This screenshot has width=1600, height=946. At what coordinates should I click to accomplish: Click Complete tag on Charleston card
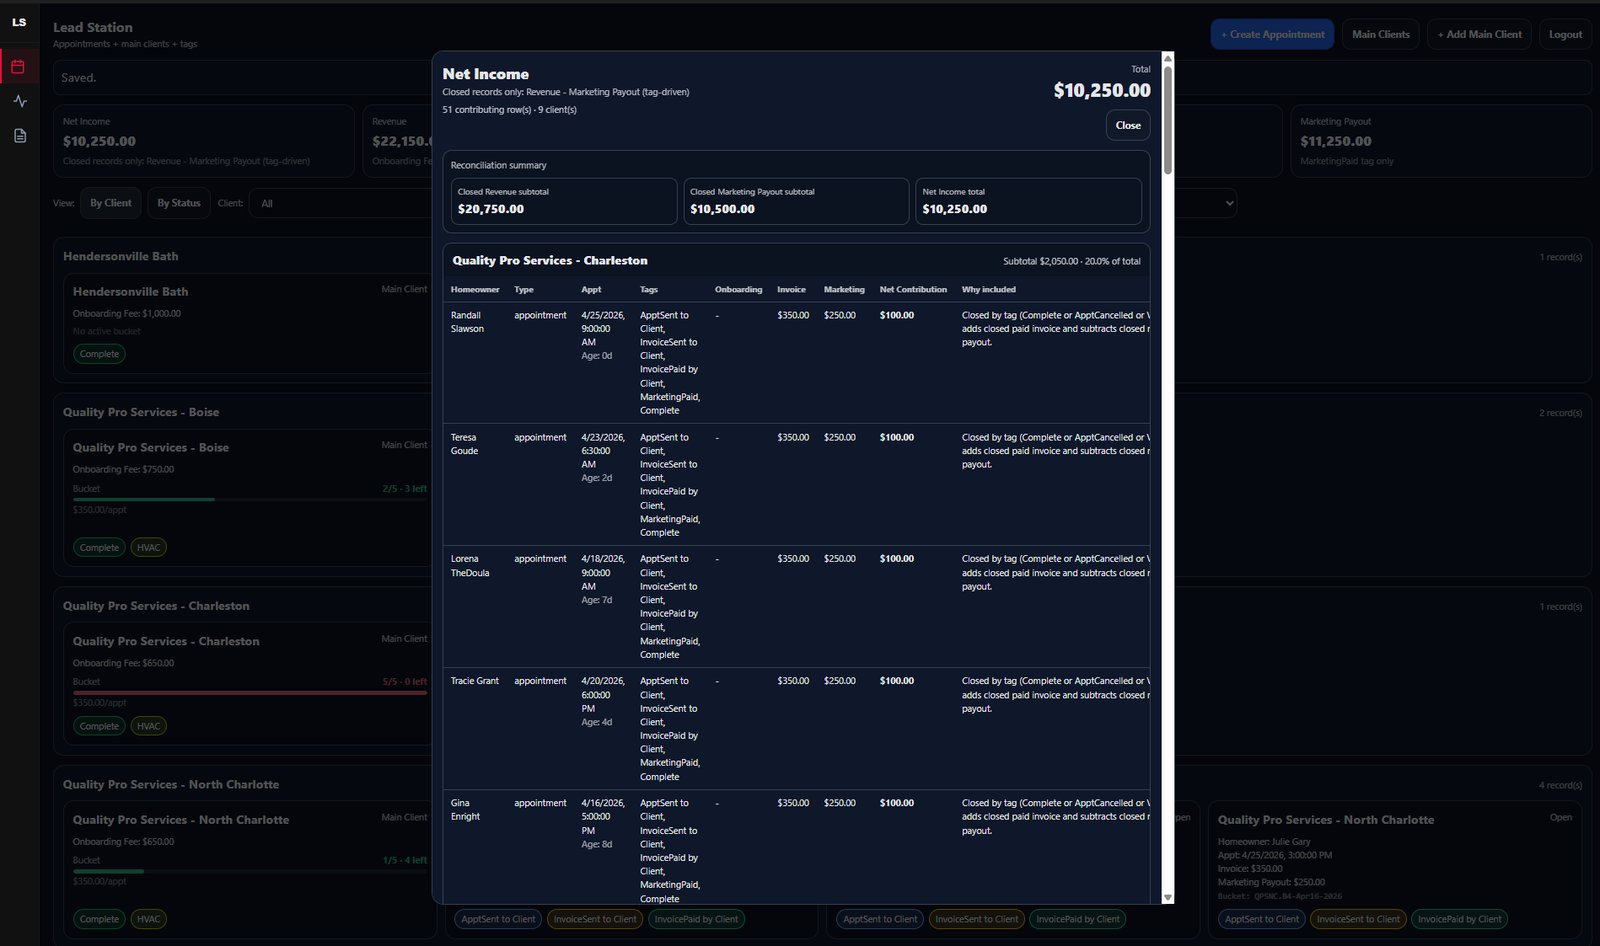pos(99,726)
